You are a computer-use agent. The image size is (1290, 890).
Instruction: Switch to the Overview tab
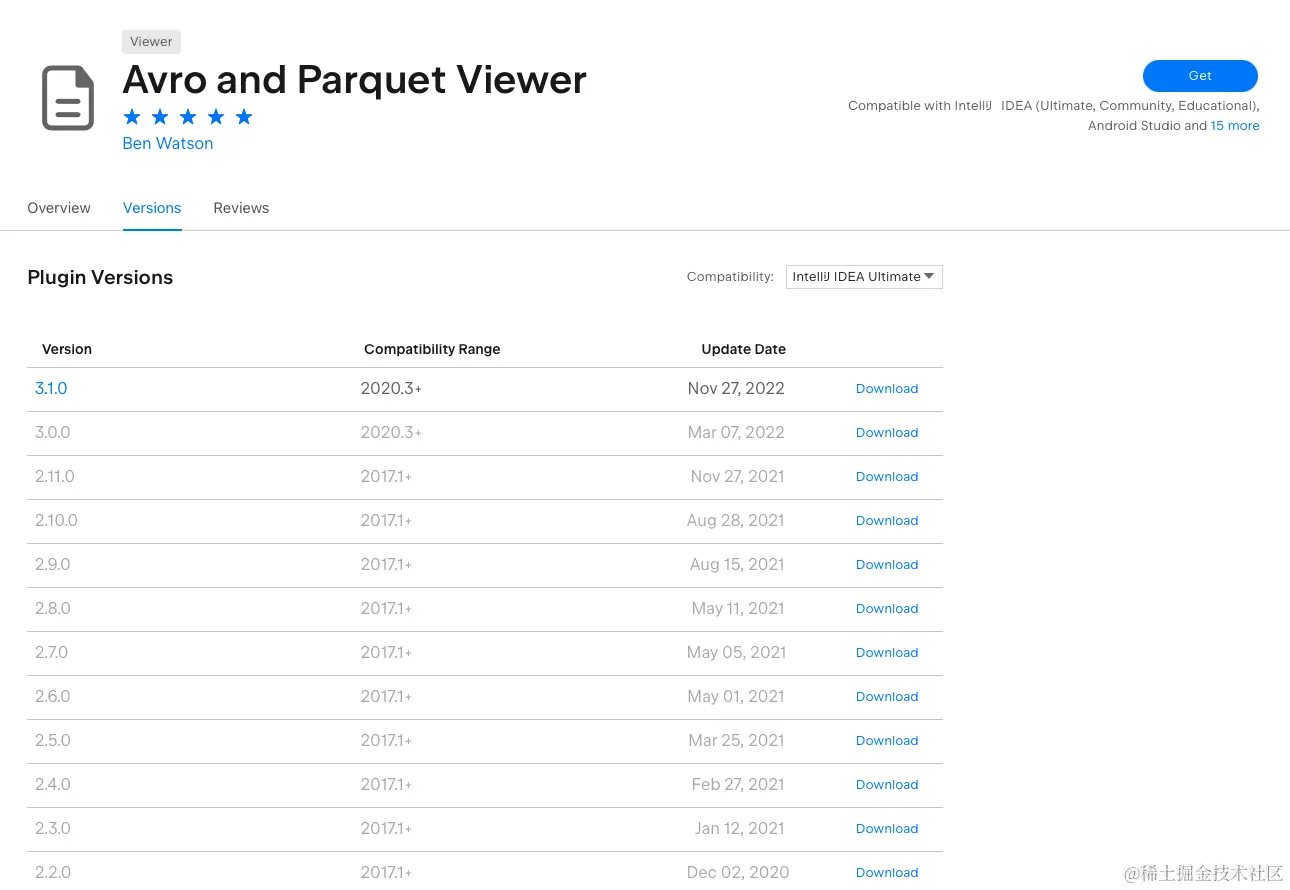[x=59, y=208]
